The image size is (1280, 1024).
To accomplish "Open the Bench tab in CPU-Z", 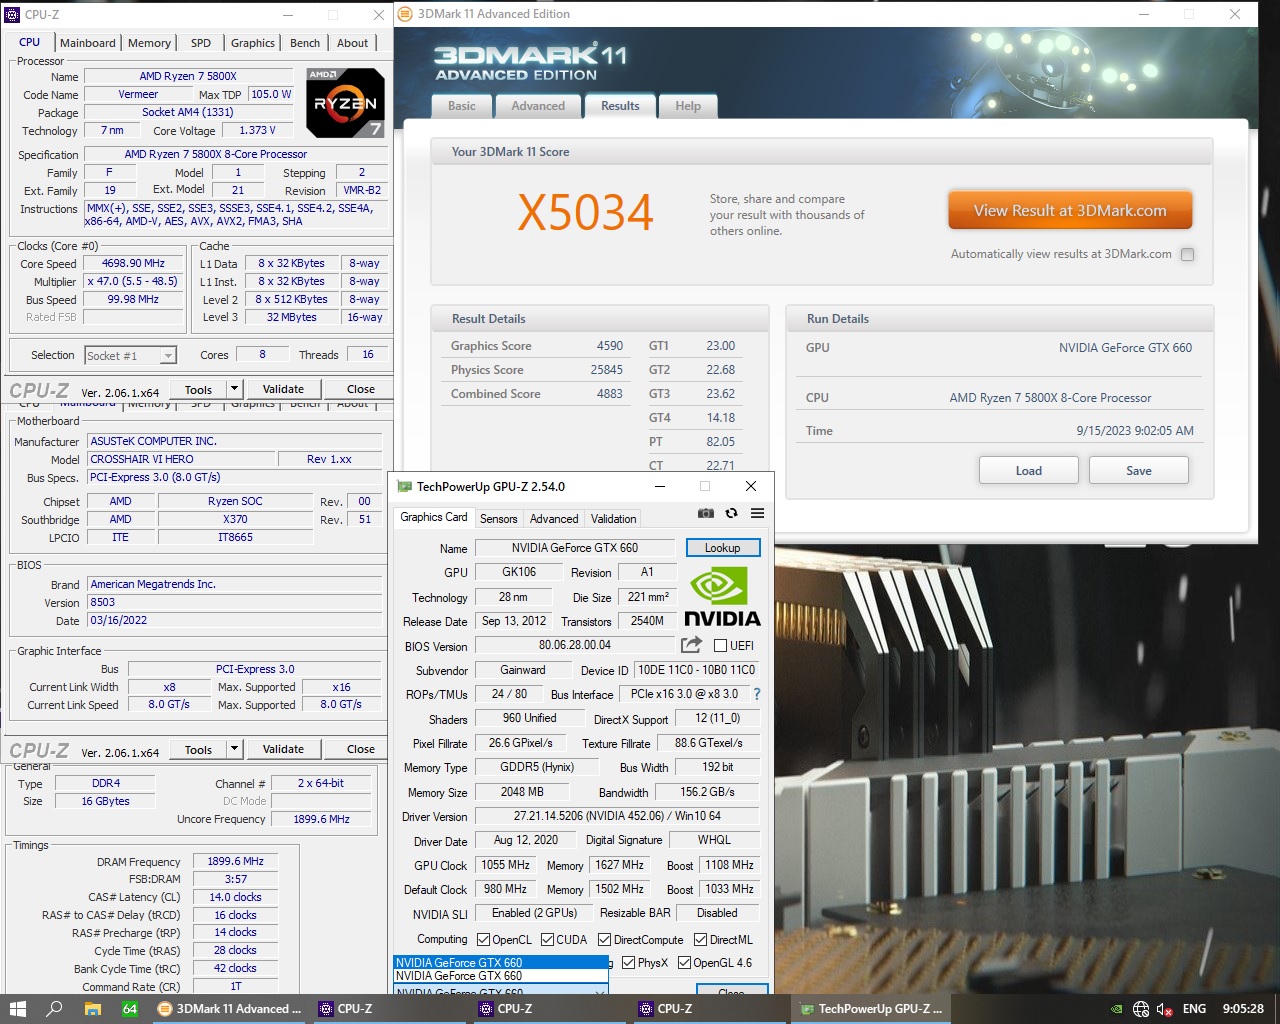I will [305, 43].
